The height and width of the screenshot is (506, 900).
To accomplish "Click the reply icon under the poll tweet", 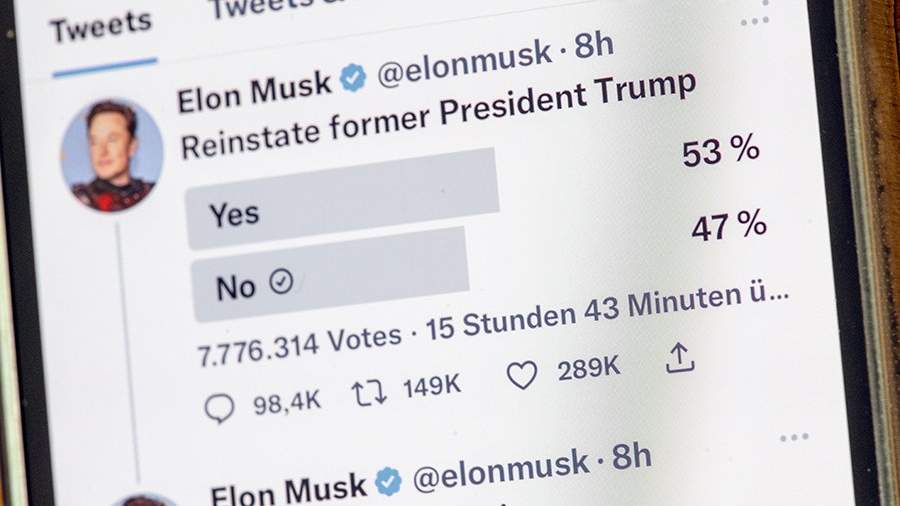I will point(219,406).
